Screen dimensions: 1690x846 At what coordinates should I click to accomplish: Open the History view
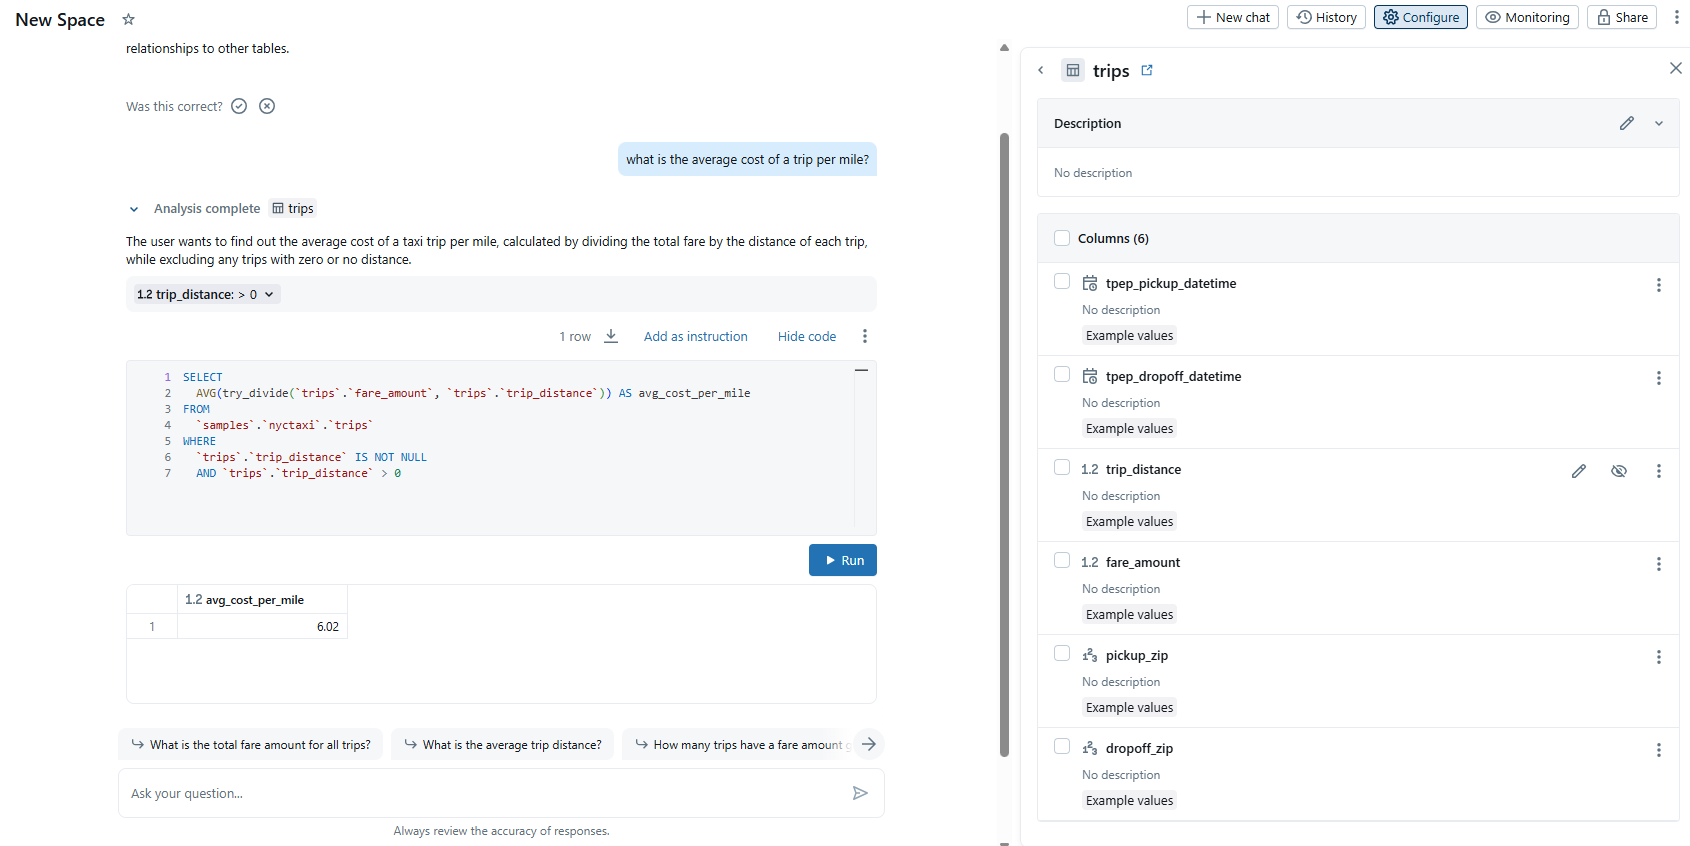[x=1326, y=17]
